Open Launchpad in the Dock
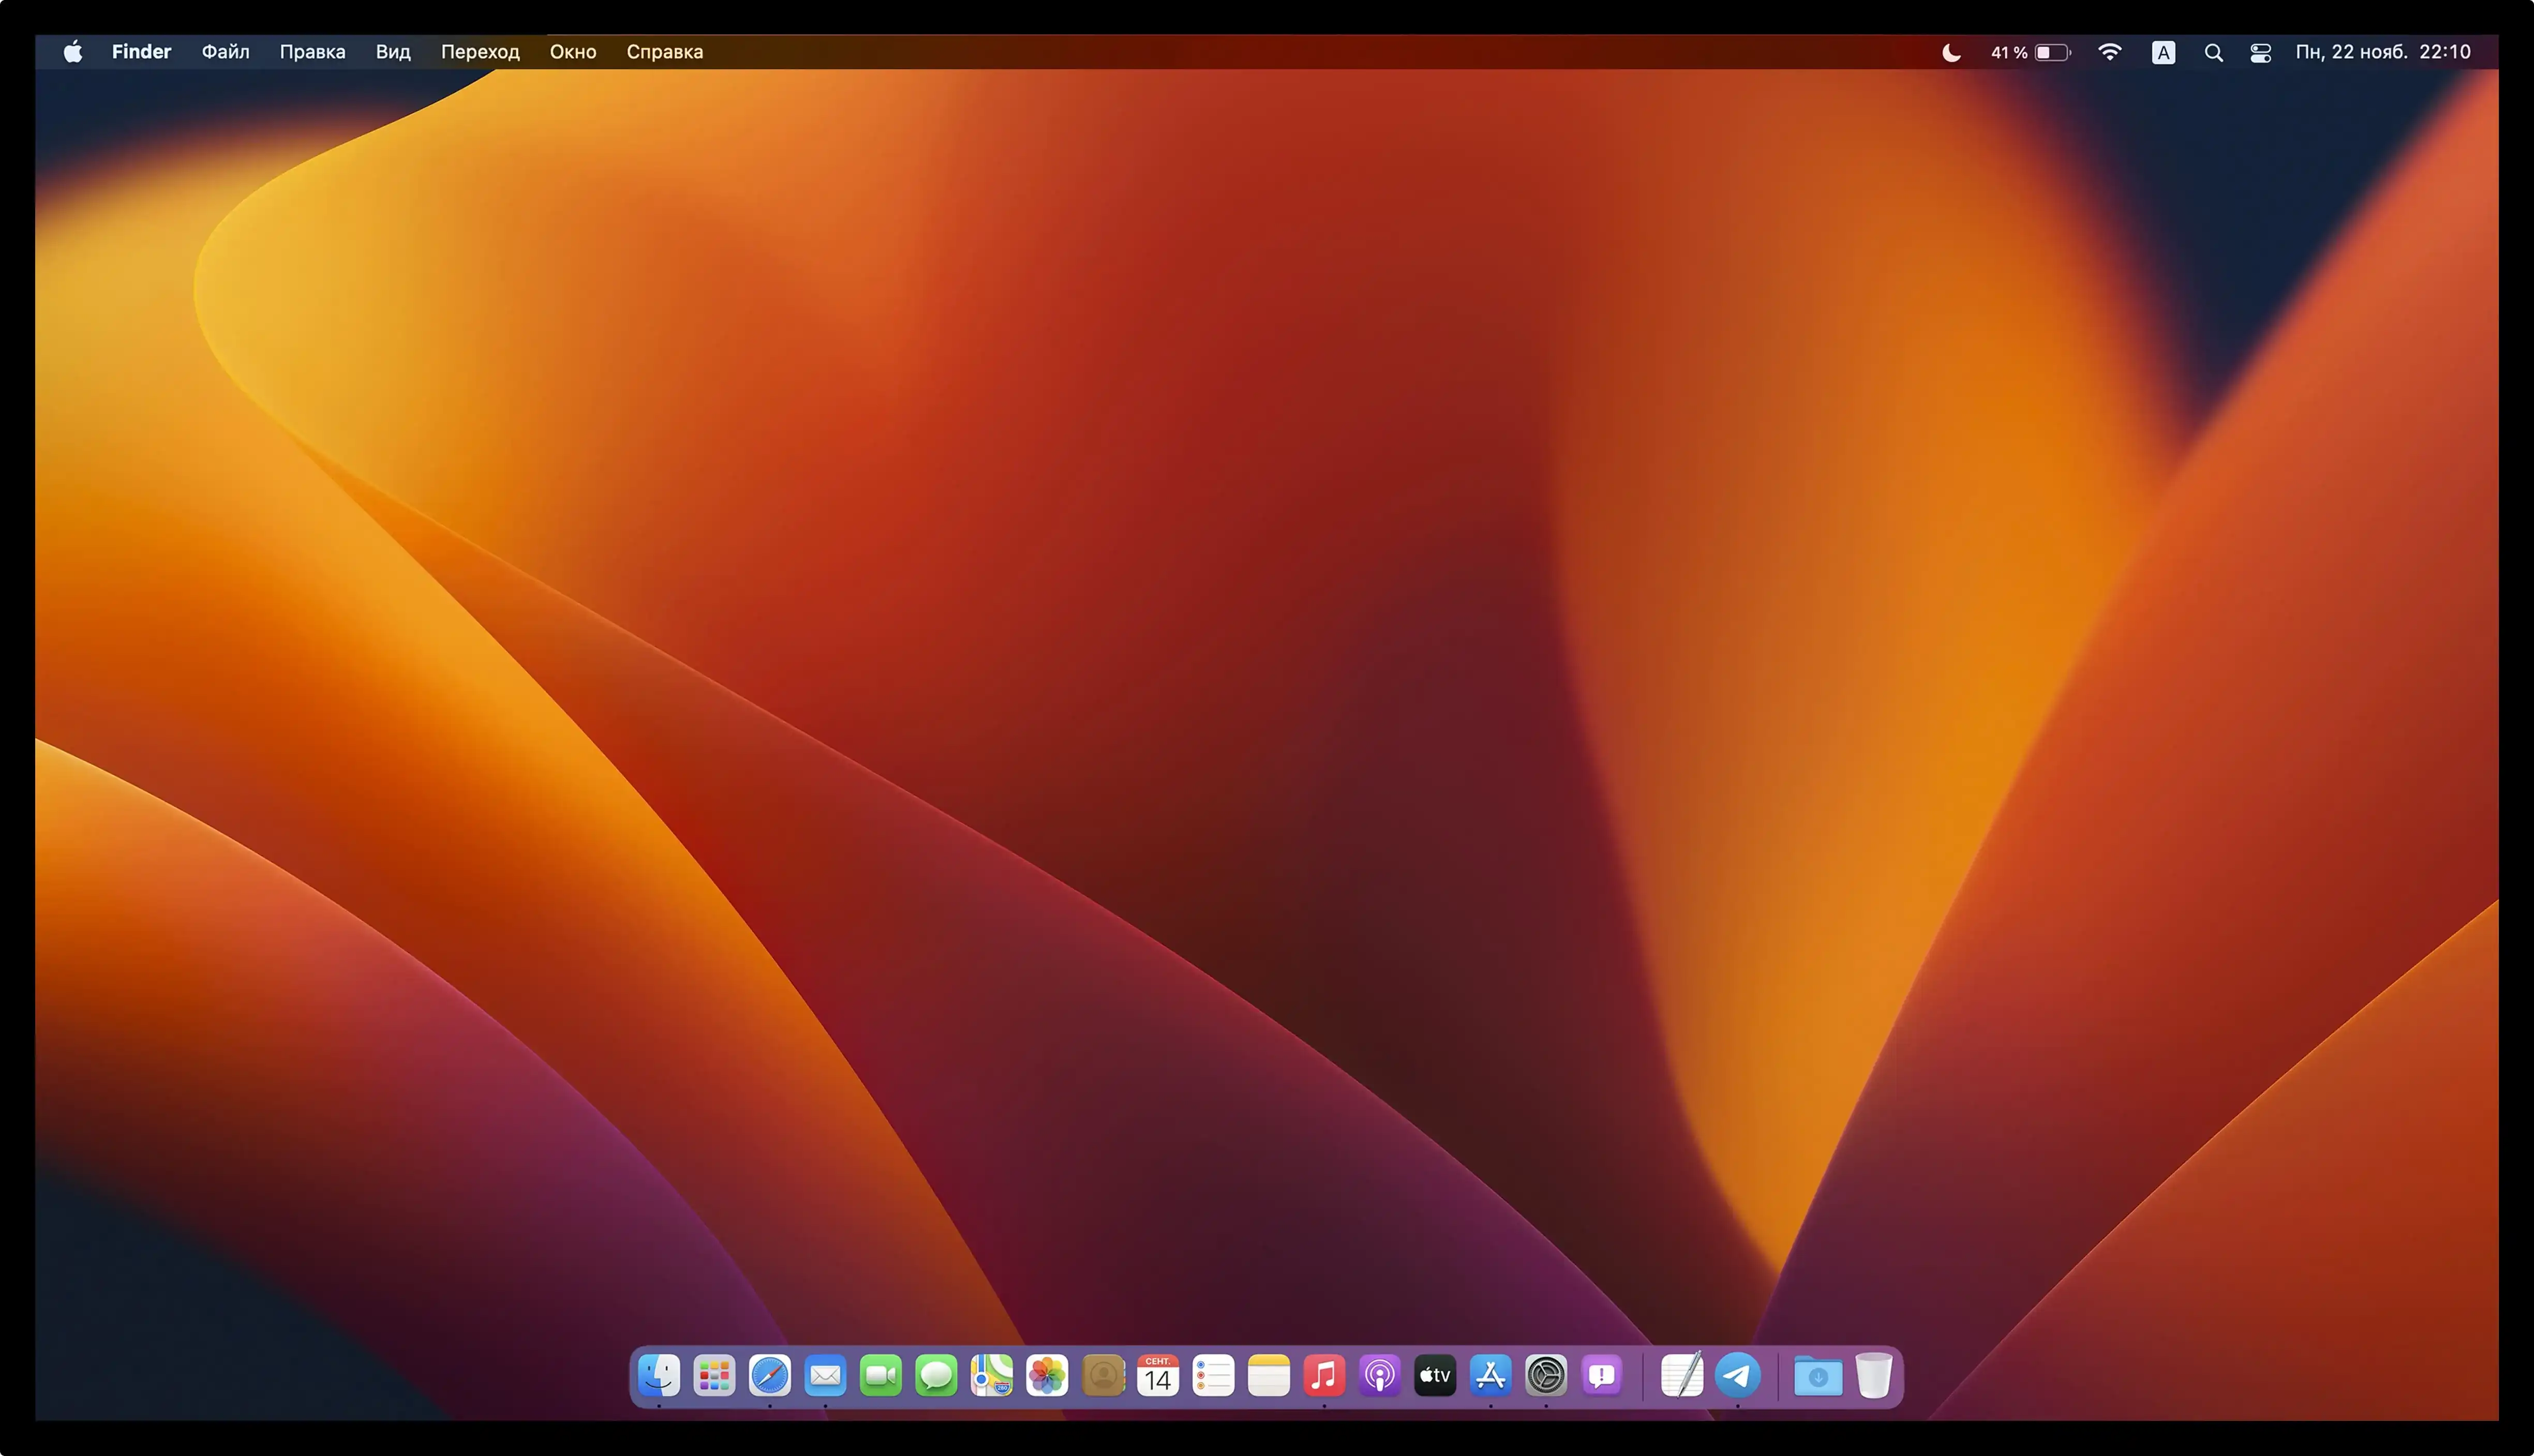Viewport: 2534px width, 1456px height. (x=714, y=1376)
